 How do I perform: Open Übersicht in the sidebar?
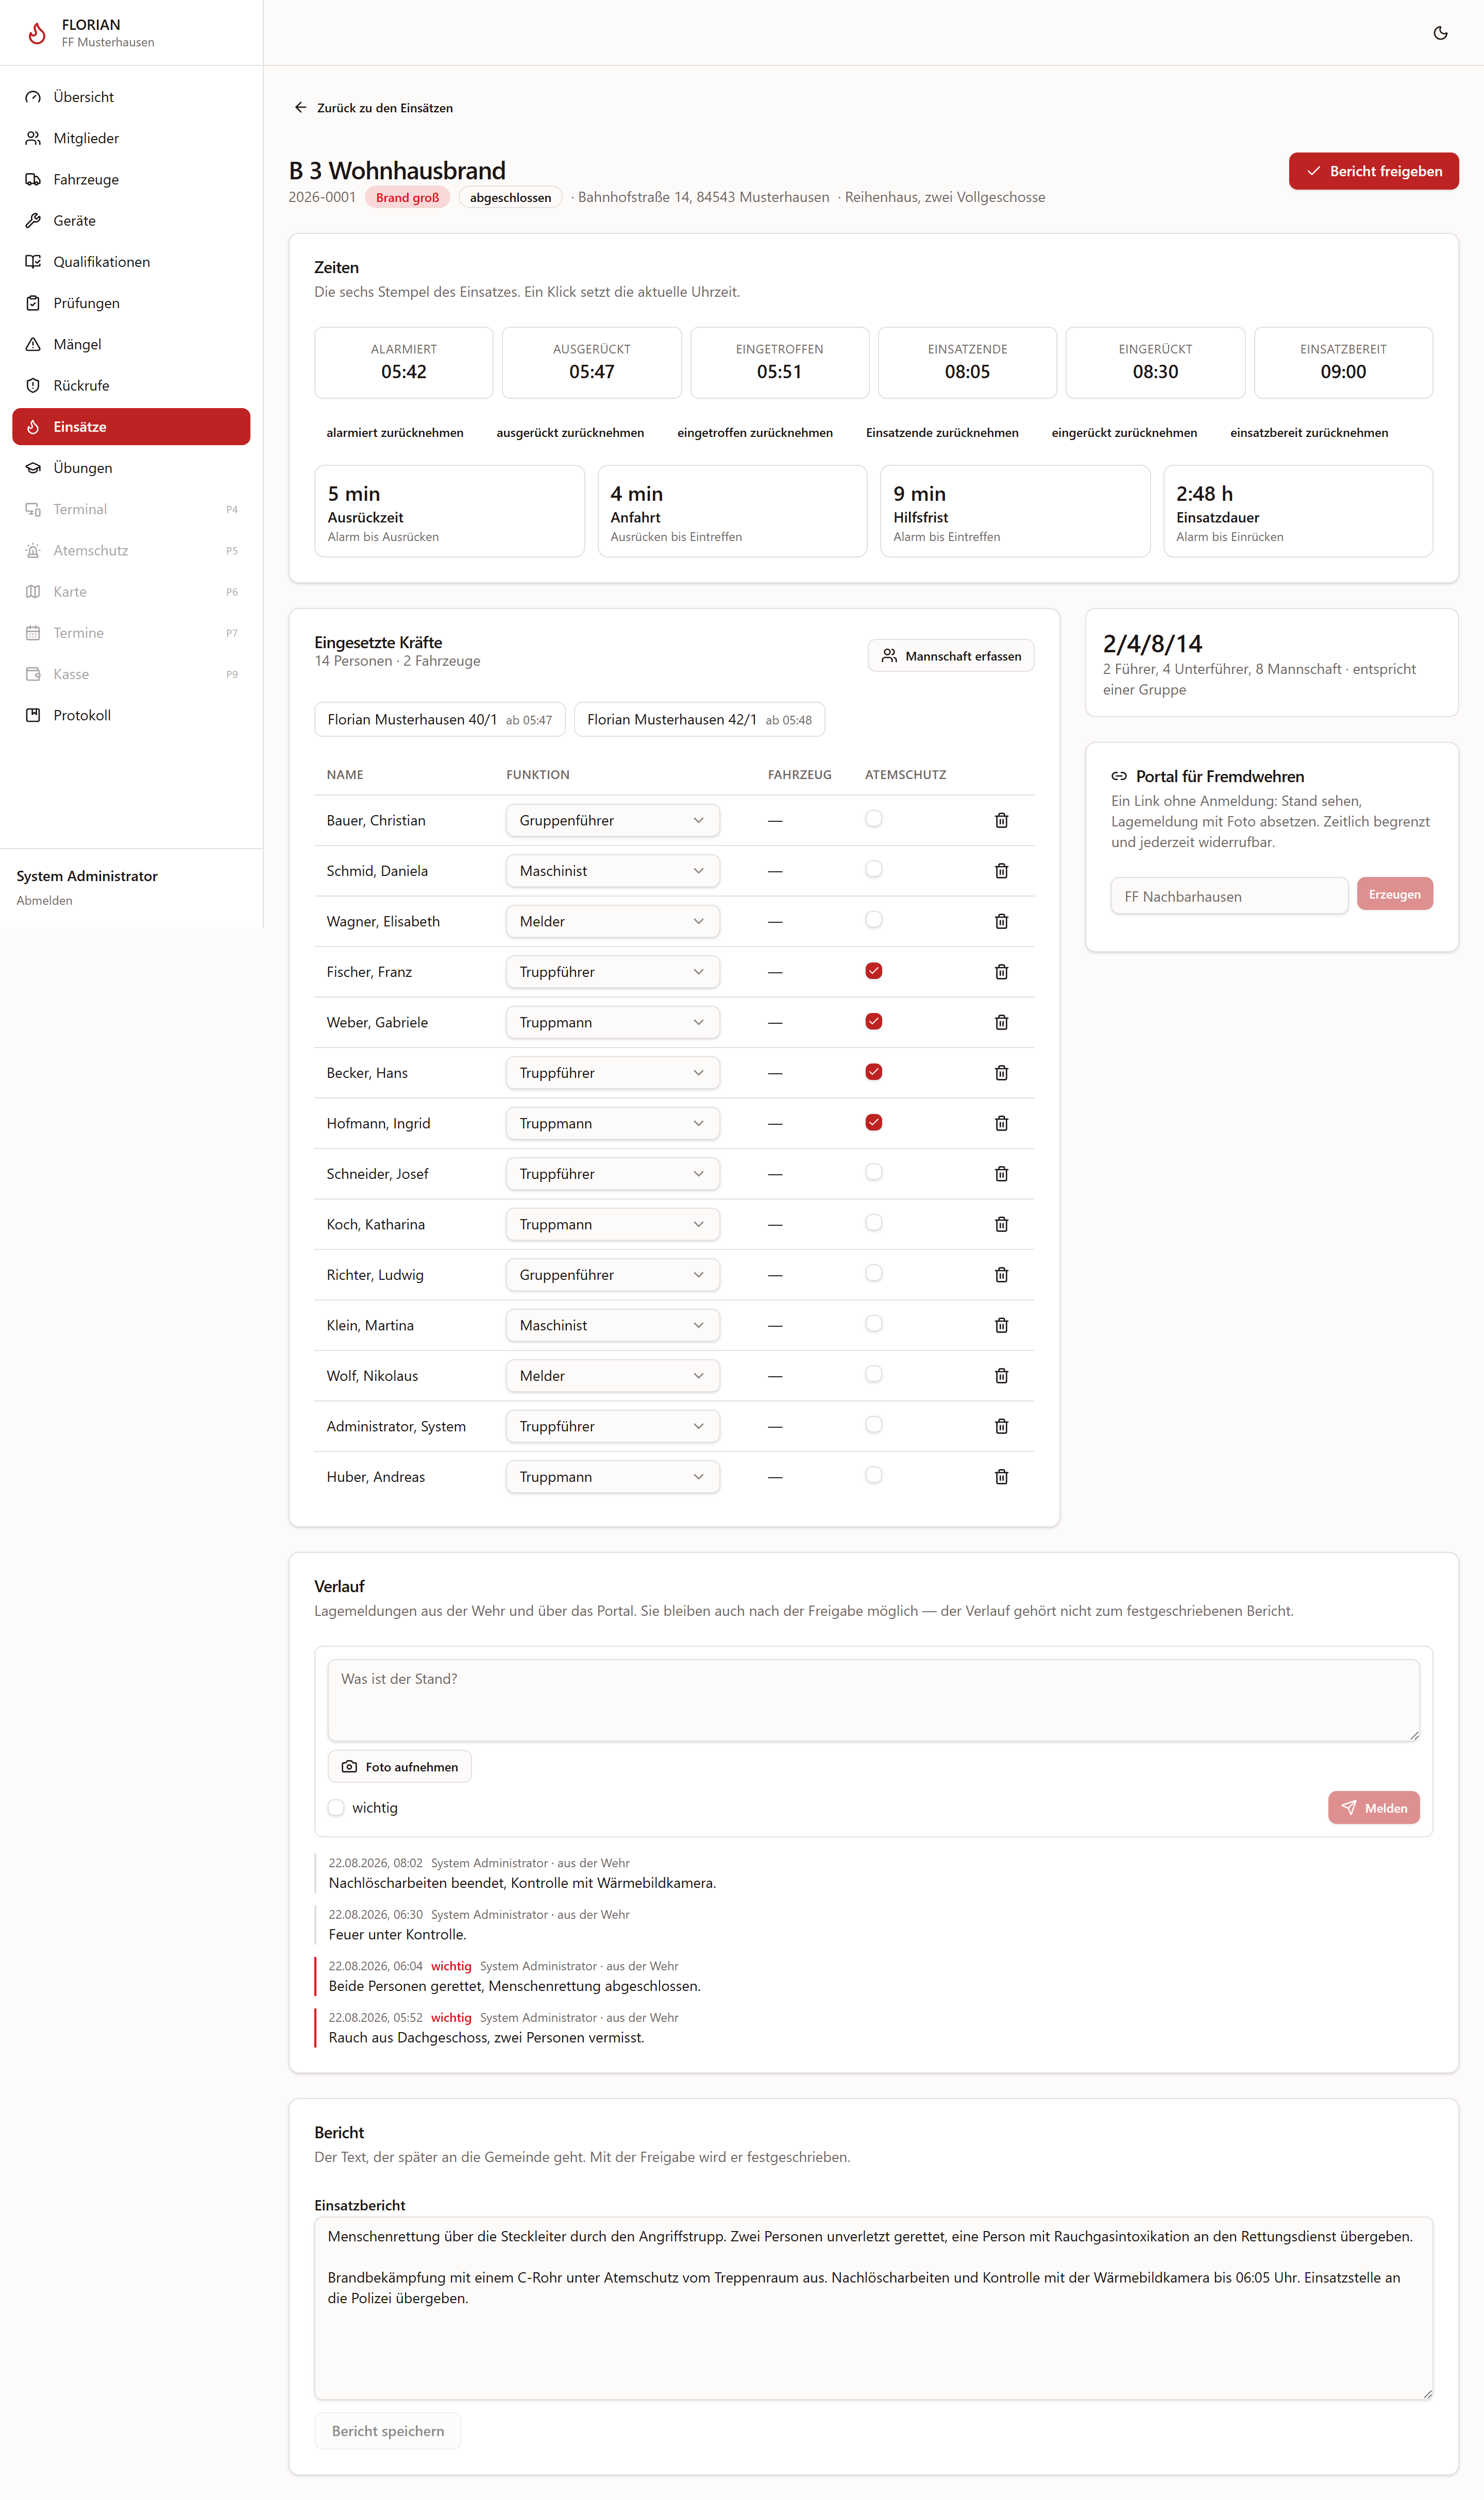pos(131,97)
